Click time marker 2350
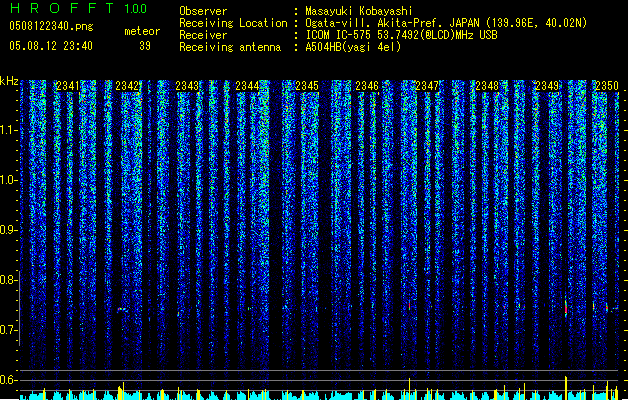The height and width of the screenshot is (400, 629). coord(607,86)
